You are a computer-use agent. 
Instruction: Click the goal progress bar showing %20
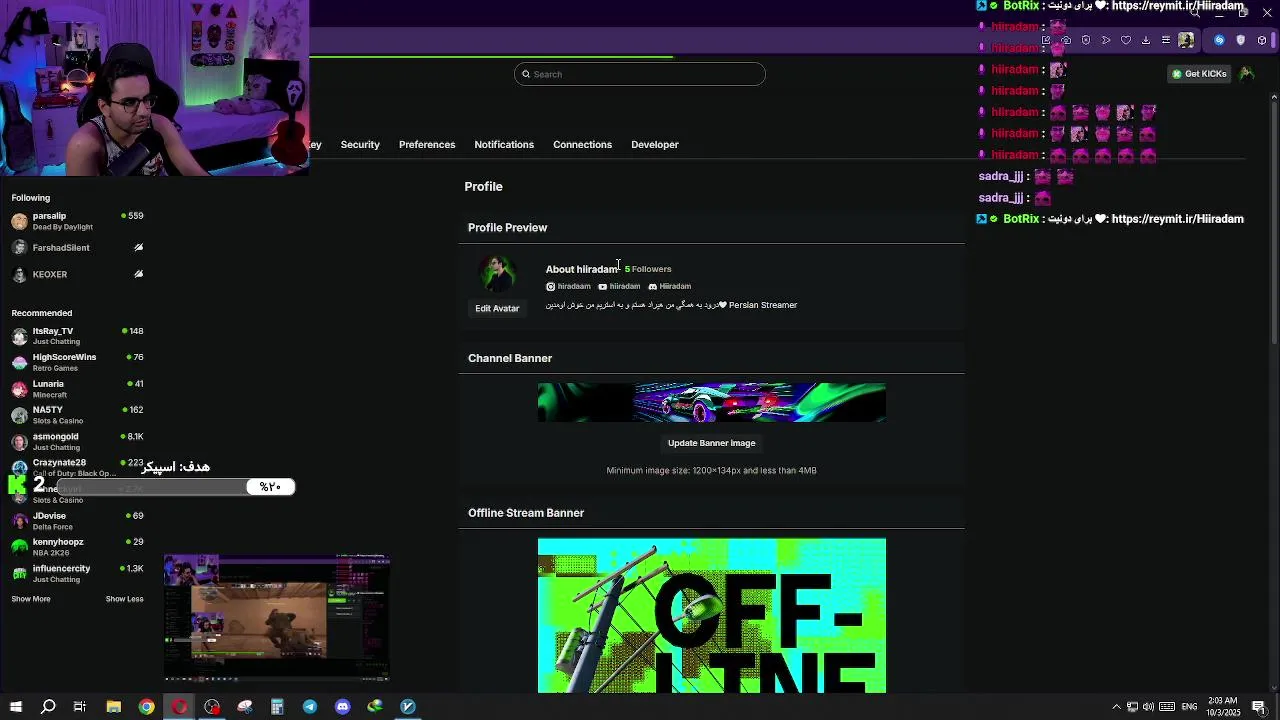tap(175, 487)
